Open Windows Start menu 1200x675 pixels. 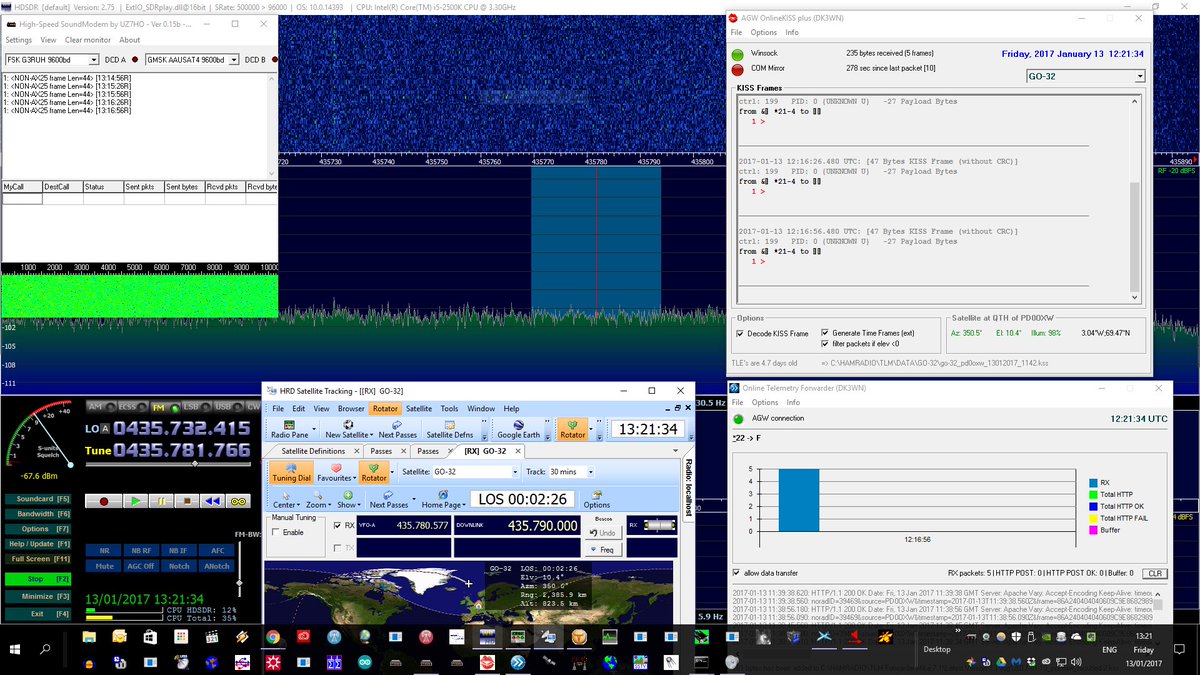click(16, 649)
